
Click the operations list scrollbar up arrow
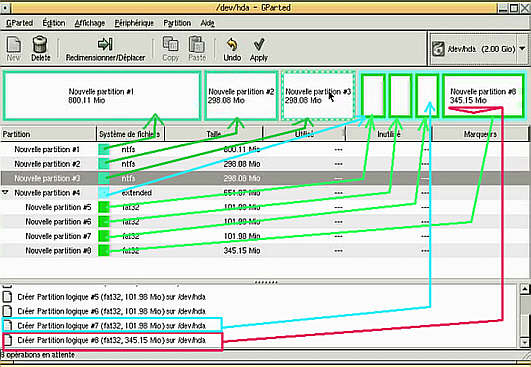coord(525,289)
